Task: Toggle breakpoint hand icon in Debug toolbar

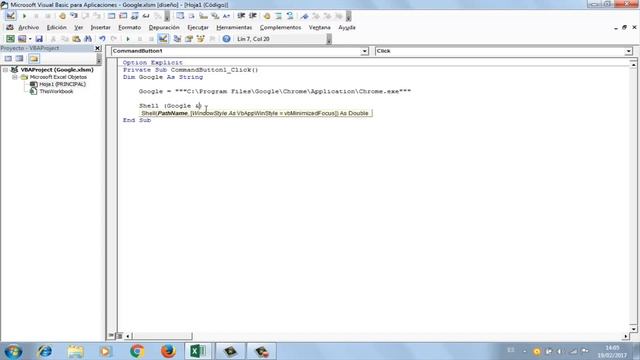Action: [x=62, y=16]
